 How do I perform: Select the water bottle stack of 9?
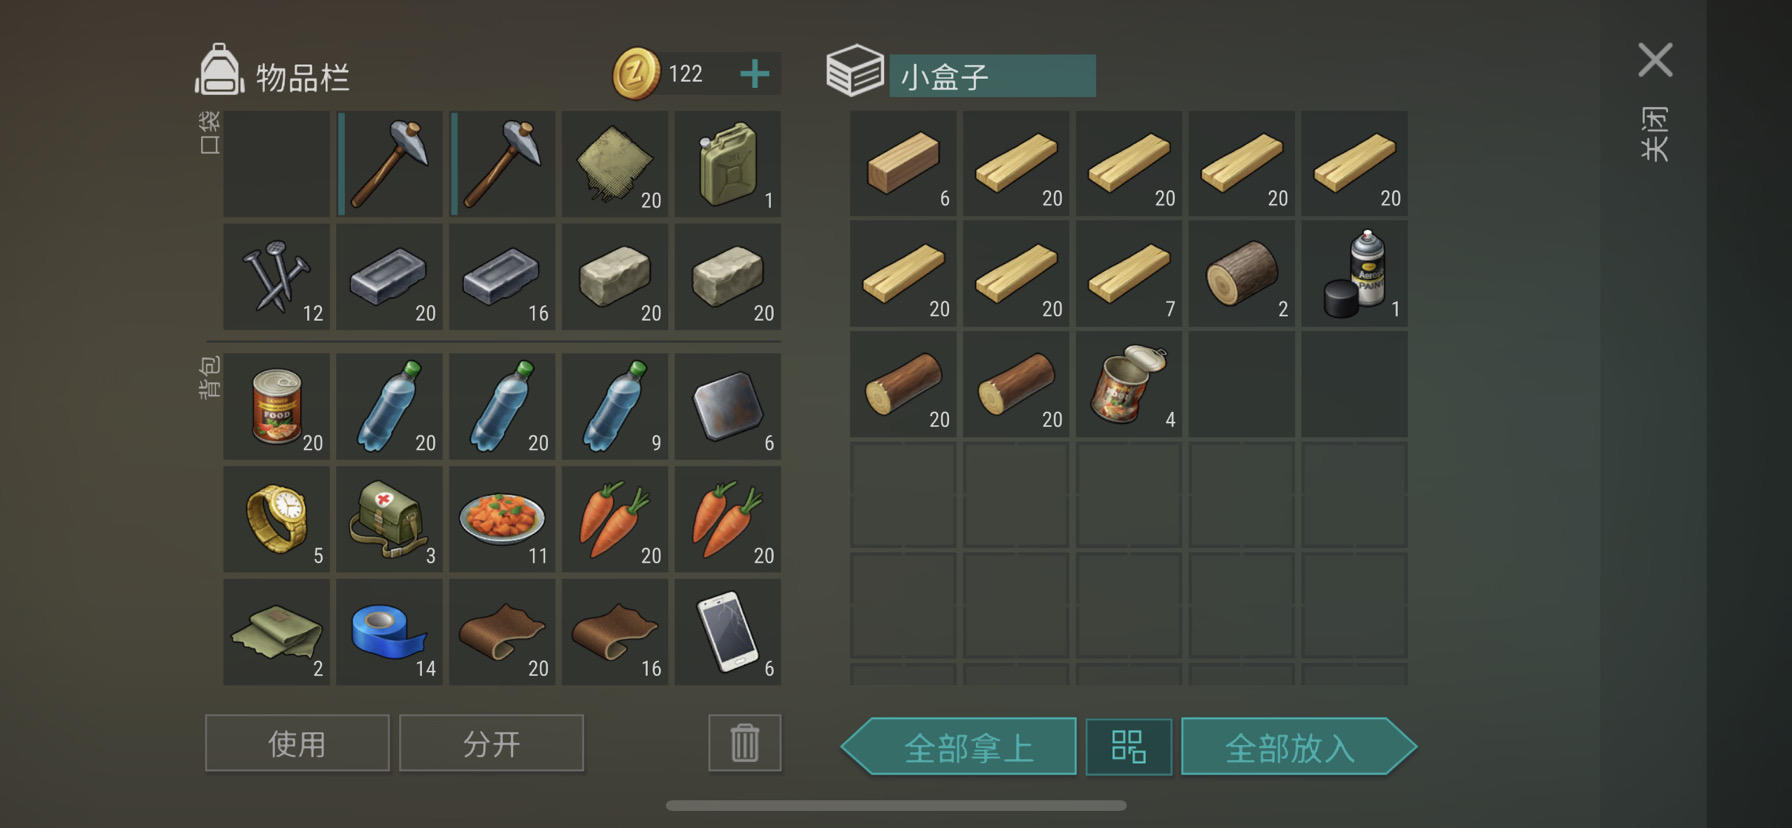coord(615,406)
